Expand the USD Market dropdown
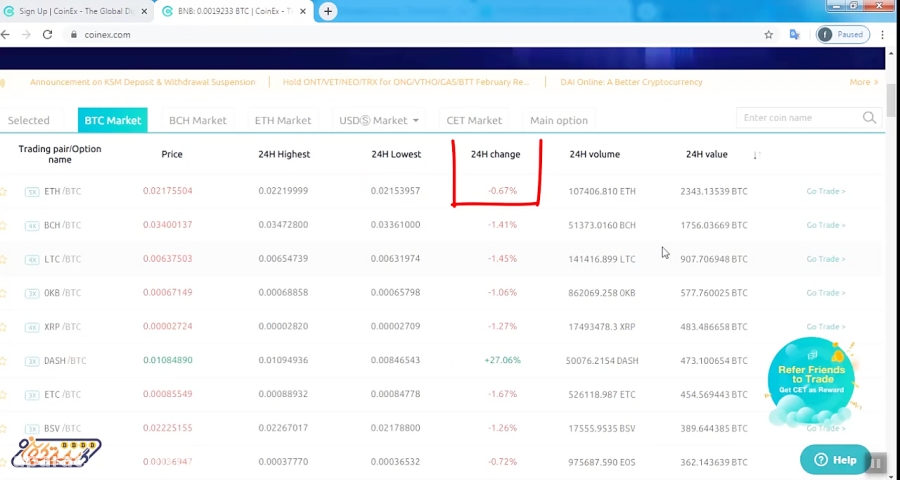The width and height of the screenshot is (900, 480). point(379,121)
